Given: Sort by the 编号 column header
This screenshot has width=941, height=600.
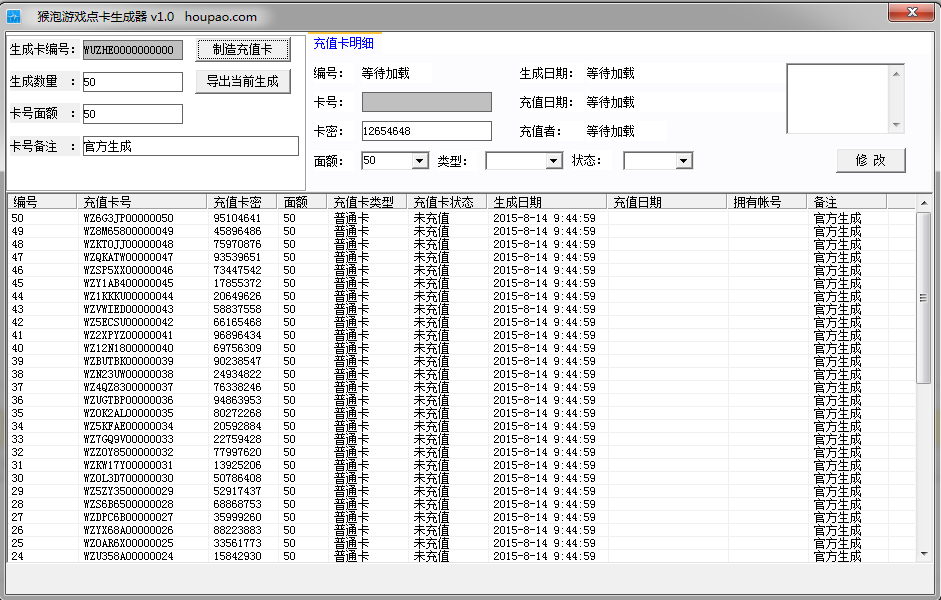Looking at the screenshot, I should 42,202.
